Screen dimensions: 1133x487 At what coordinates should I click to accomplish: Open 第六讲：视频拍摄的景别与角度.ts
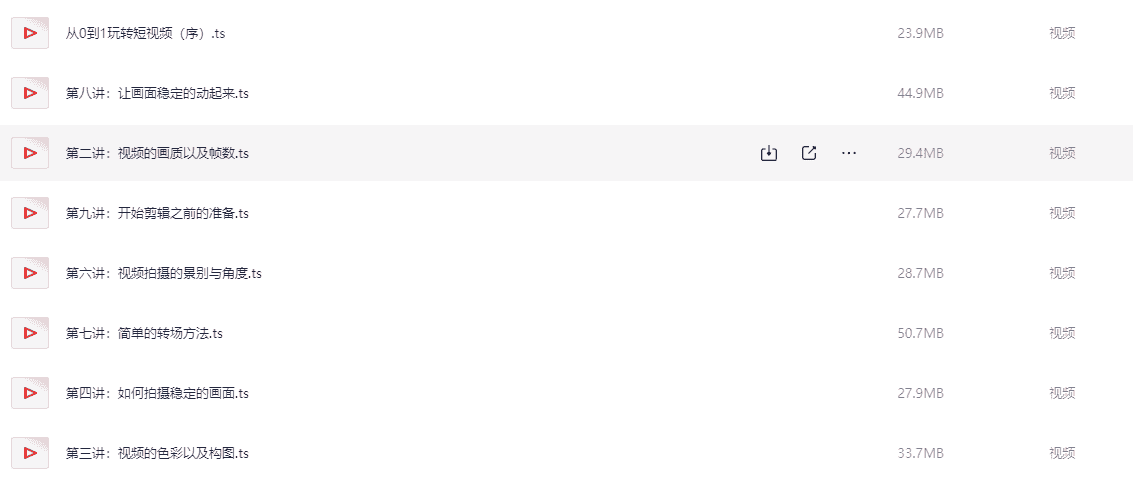point(164,273)
